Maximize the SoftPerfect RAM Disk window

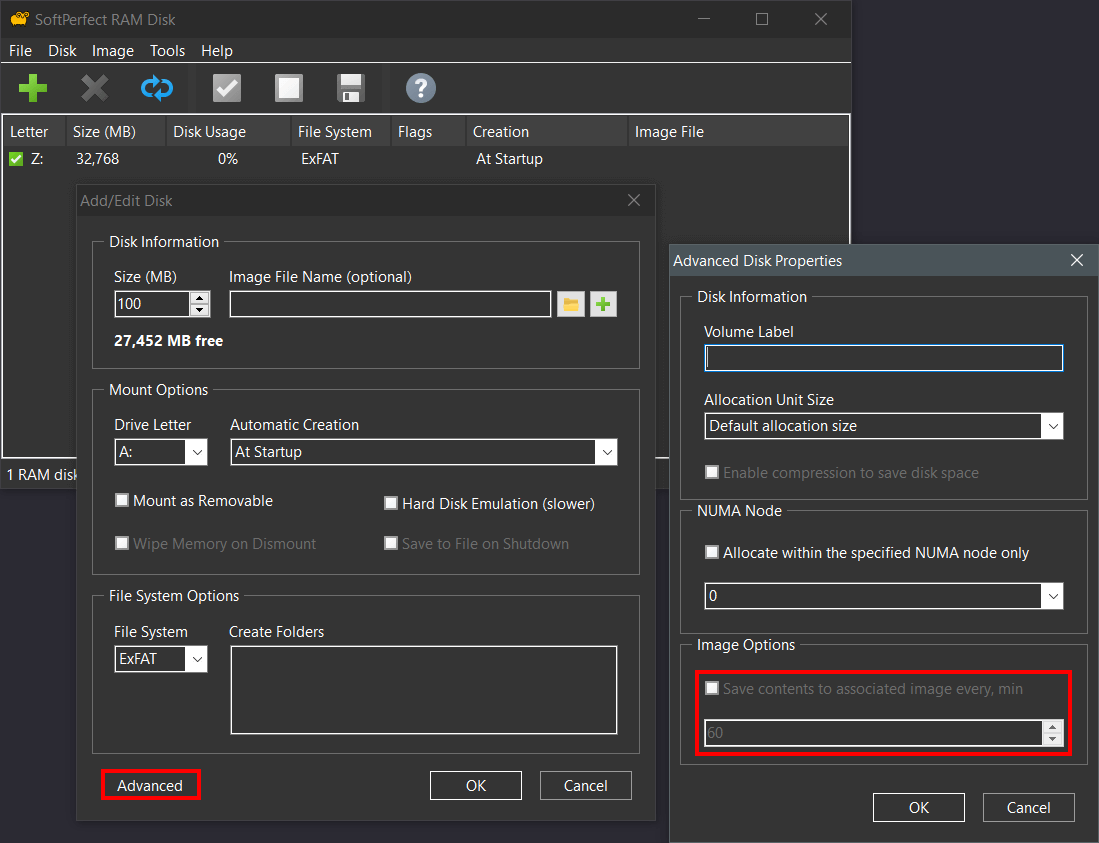(762, 20)
